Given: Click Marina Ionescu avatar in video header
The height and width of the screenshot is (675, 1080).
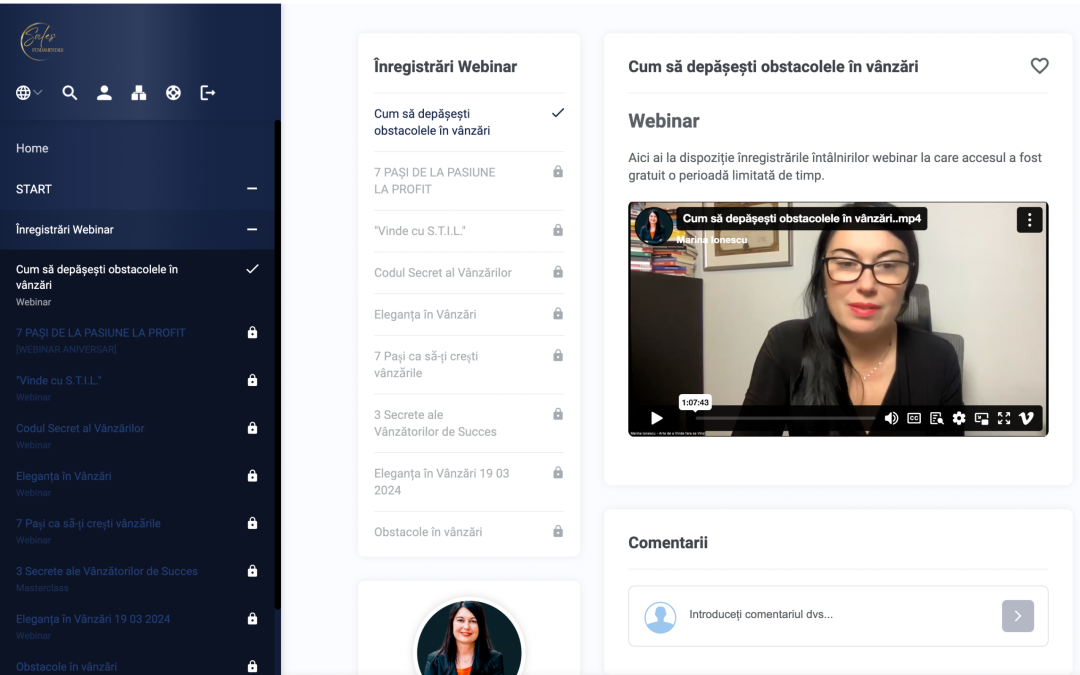Looking at the screenshot, I should click(x=654, y=226).
